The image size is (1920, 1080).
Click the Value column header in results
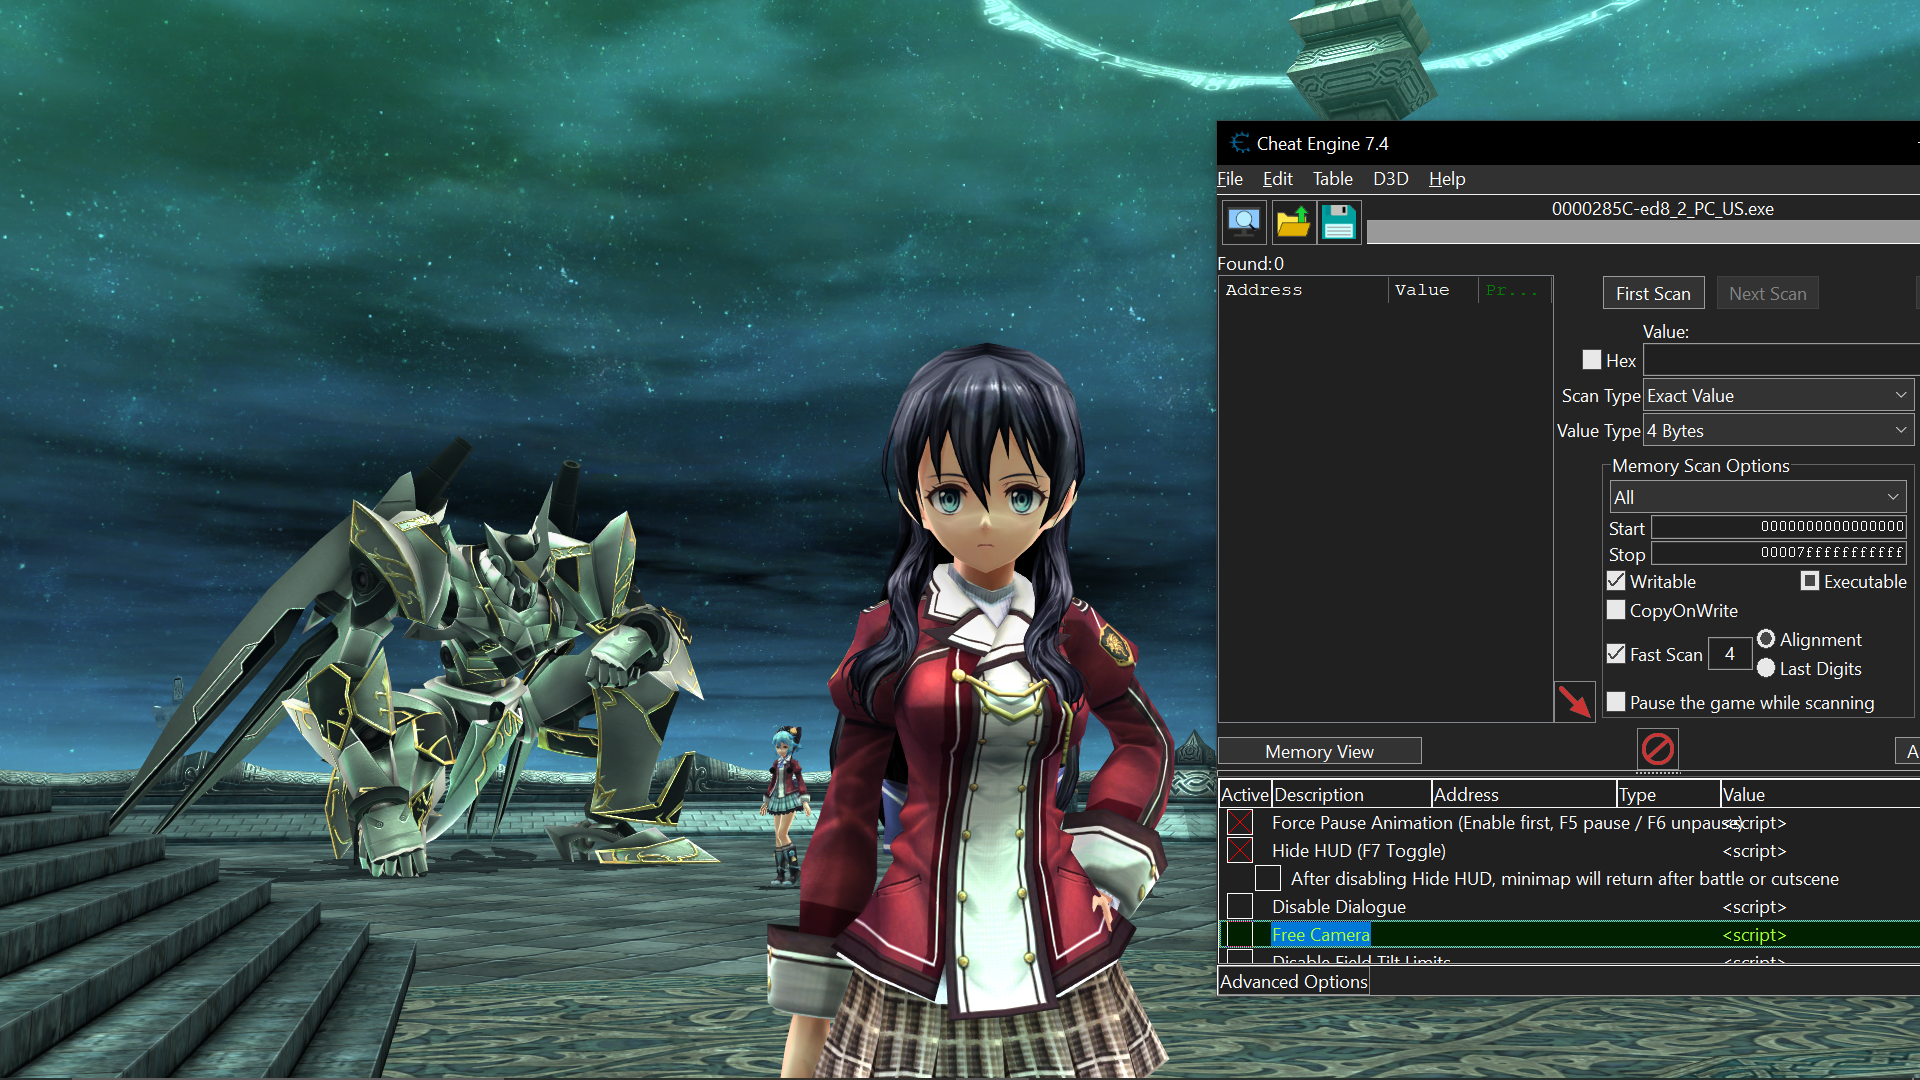click(x=1432, y=290)
